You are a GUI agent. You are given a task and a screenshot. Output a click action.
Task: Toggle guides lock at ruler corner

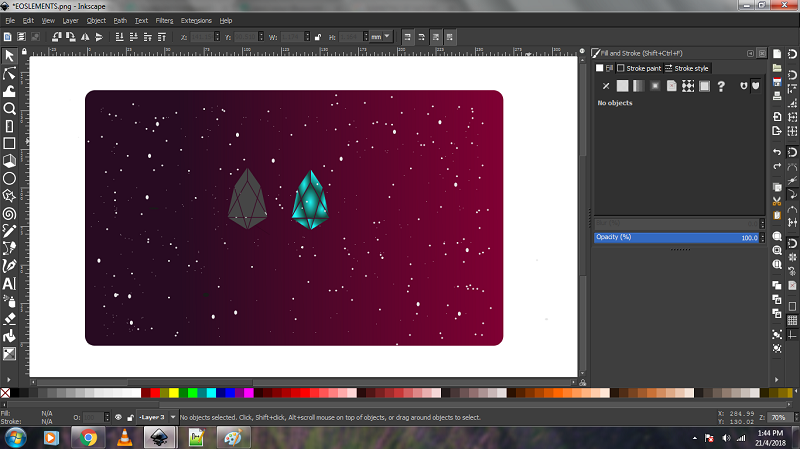click(24, 52)
